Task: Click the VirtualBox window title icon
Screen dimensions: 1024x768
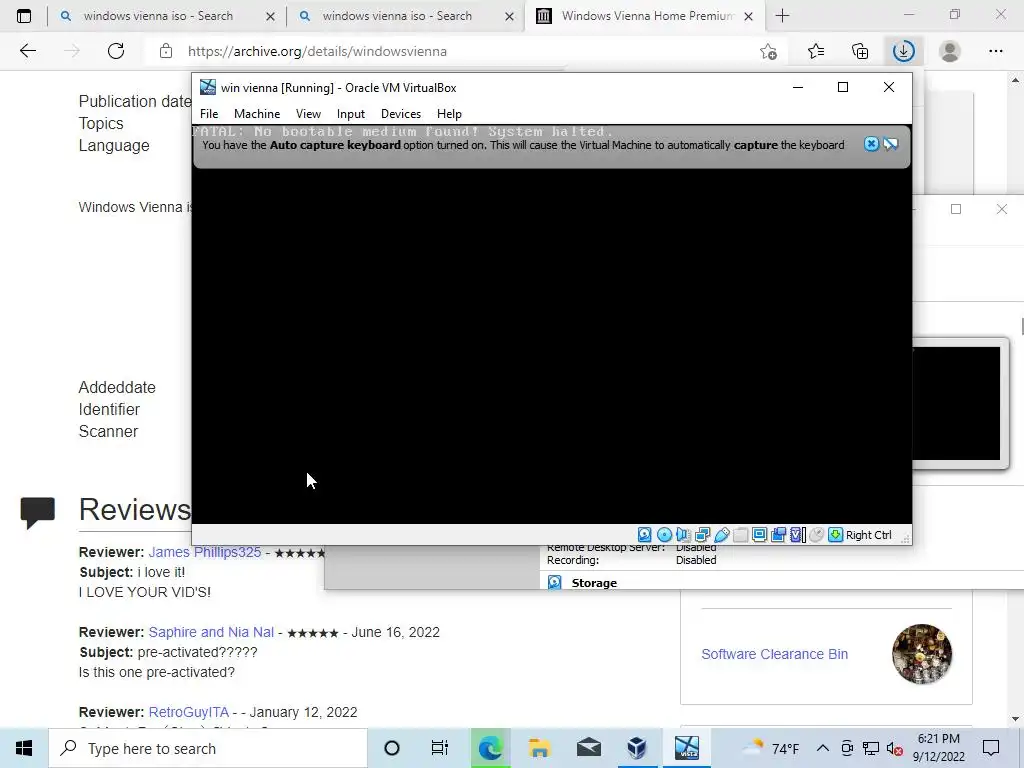Action: 208,87
